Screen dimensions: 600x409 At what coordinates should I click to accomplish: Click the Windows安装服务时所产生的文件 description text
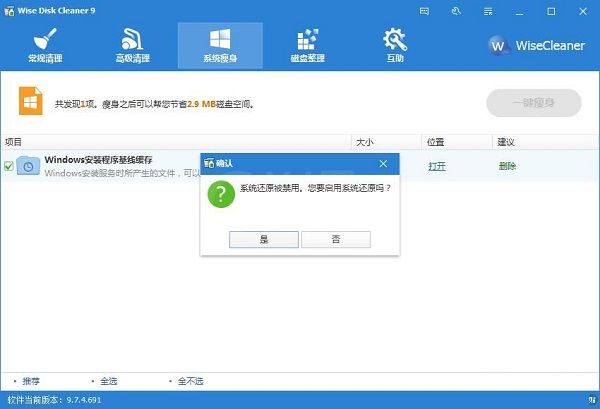(122, 173)
